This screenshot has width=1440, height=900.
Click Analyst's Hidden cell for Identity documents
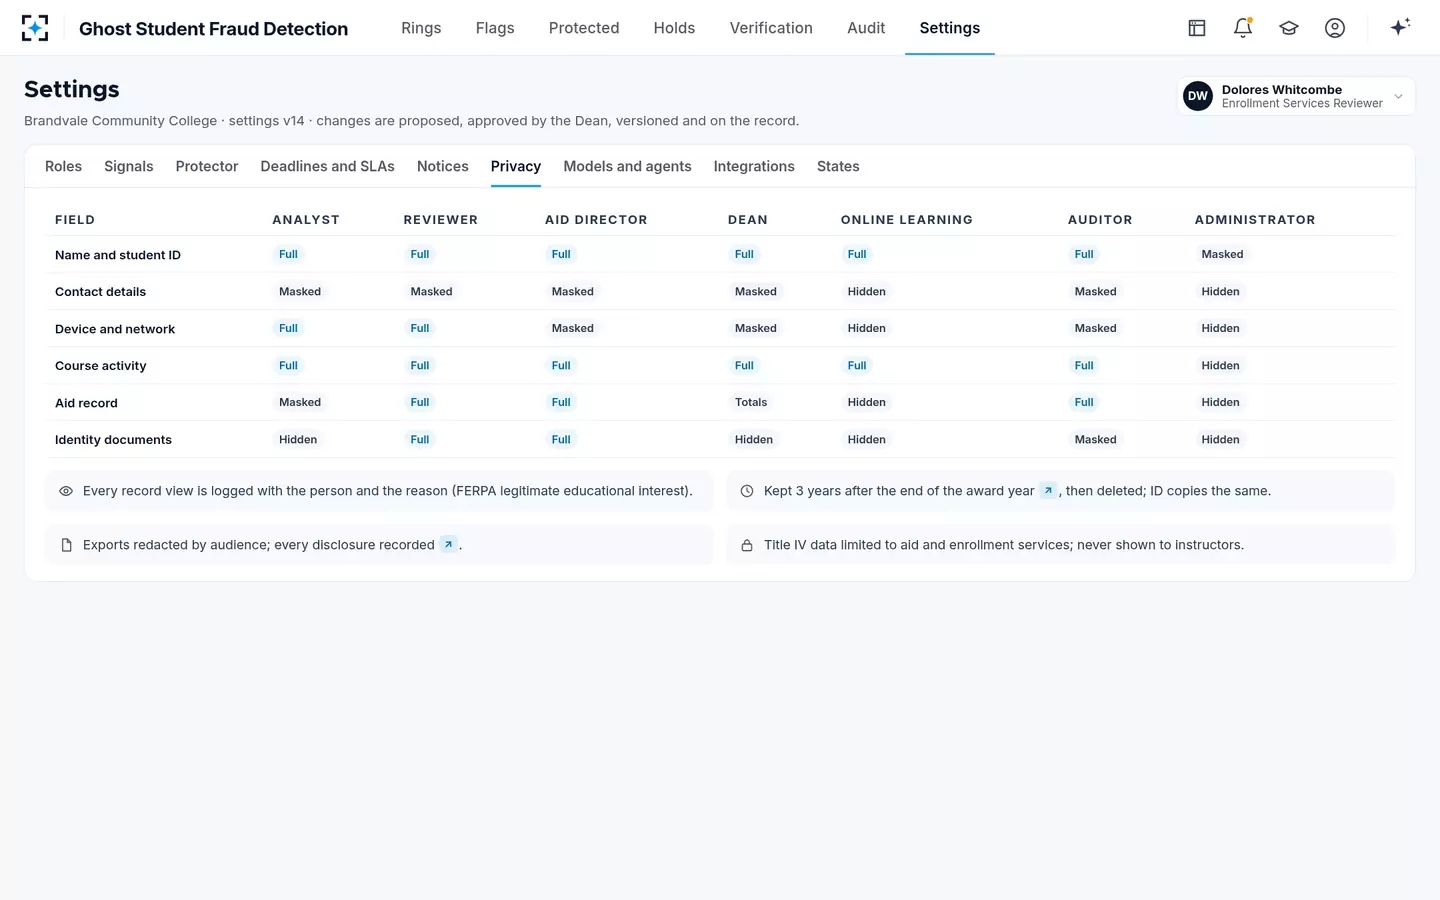point(298,439)
